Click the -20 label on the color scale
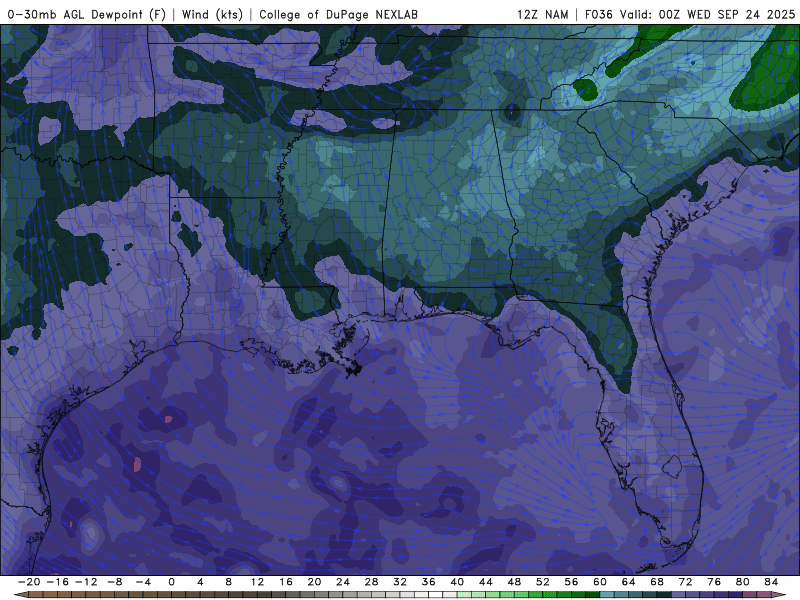 [x=29, y=582]
